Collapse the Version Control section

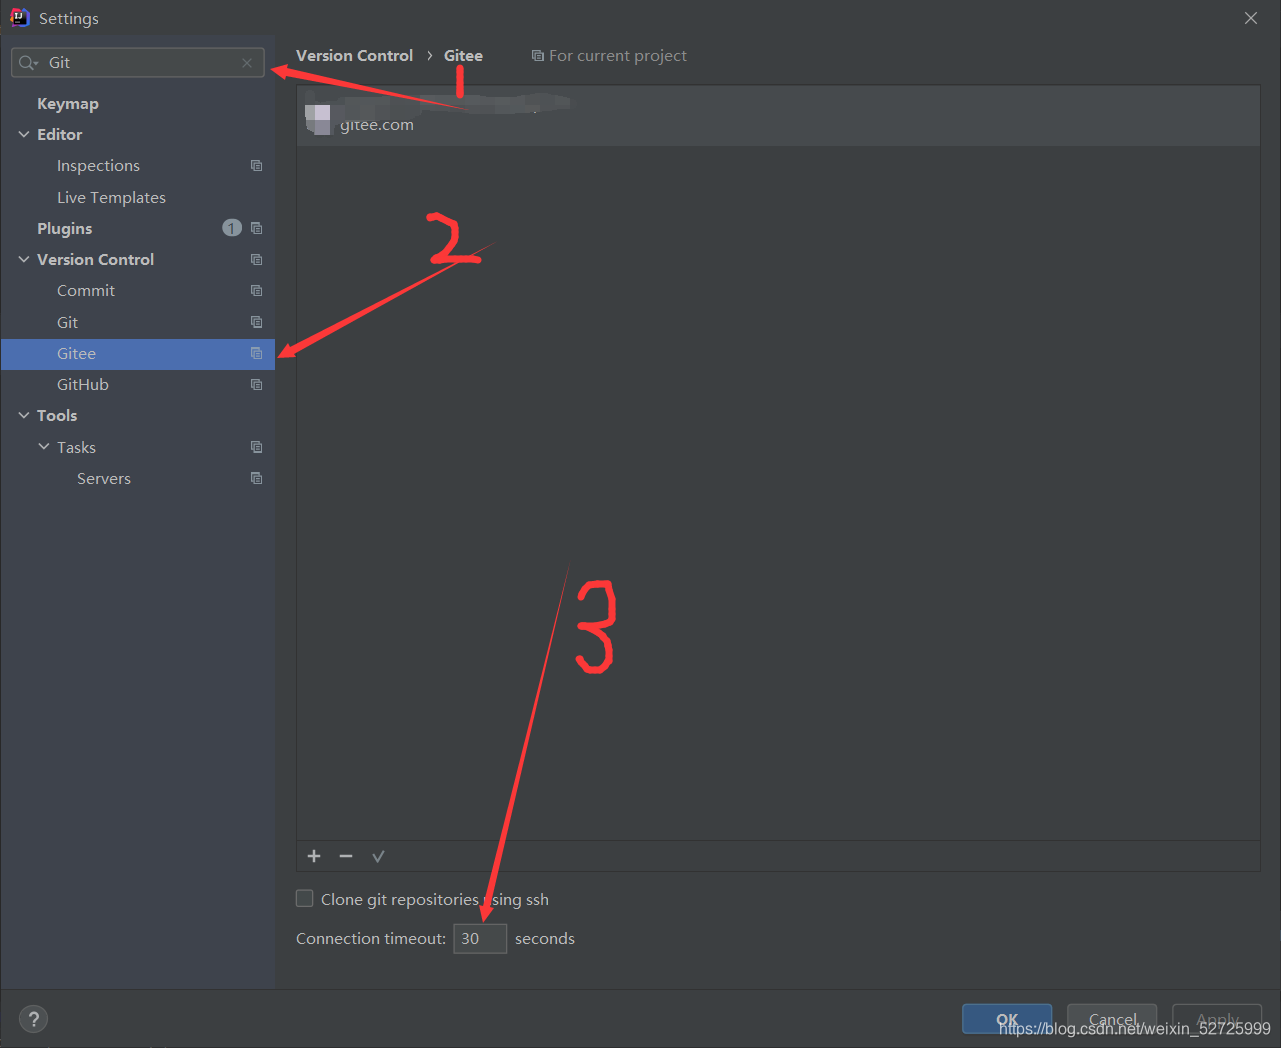tap(24, 259)
